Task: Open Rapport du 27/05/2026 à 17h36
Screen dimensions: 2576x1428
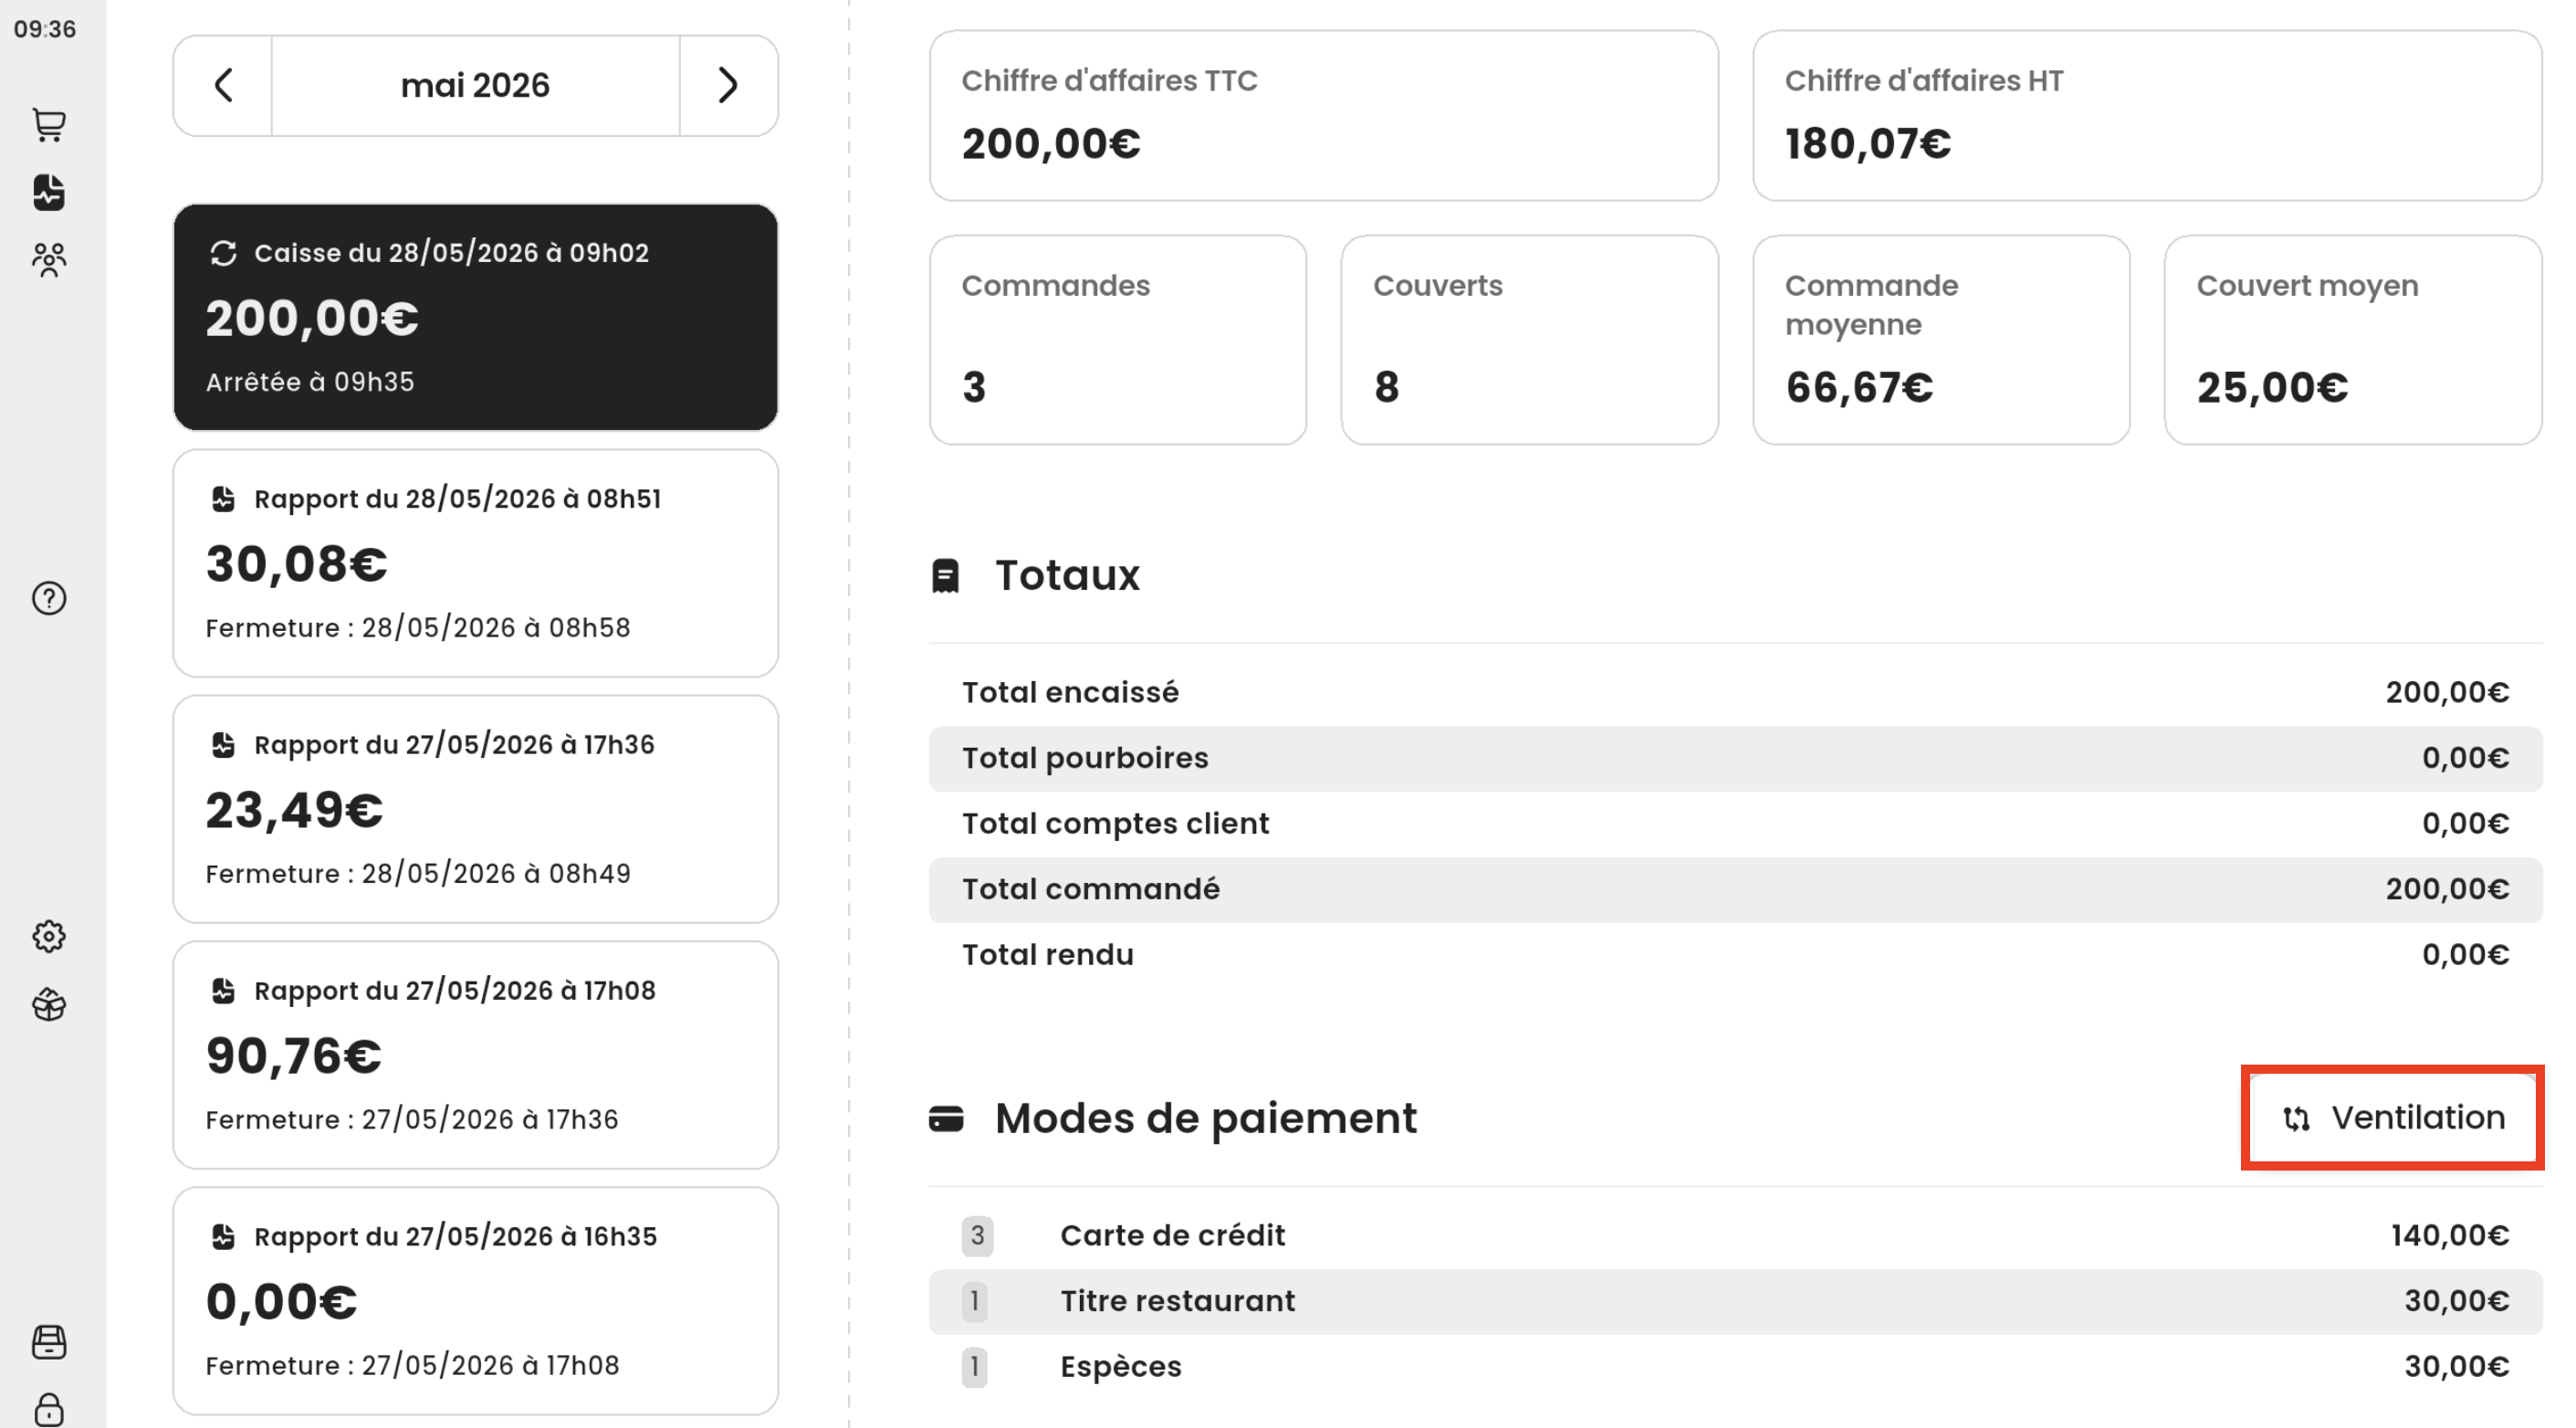Action: coord(475,810)
